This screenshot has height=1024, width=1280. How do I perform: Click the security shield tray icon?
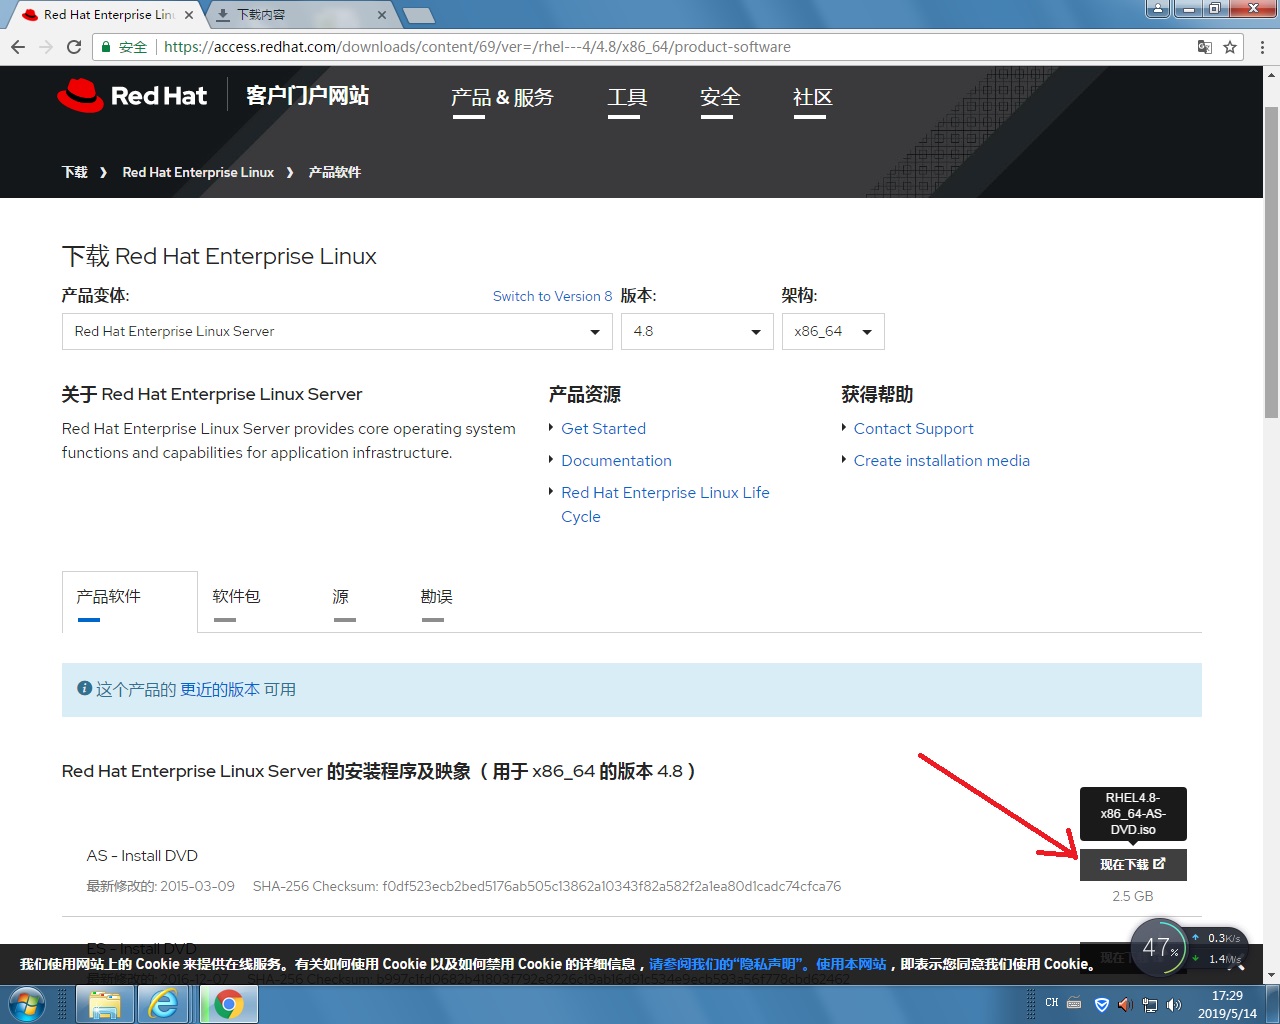(x=1101, y=1004)
